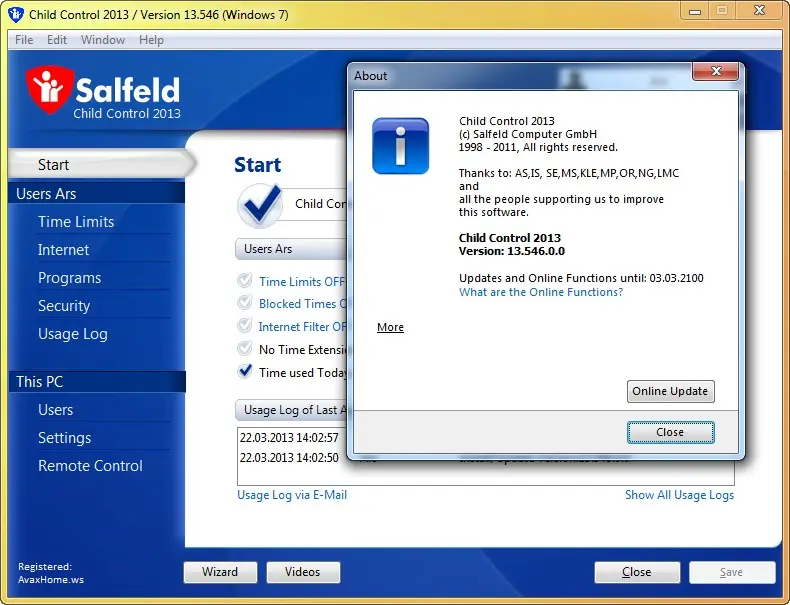Image resolution: width=790 pixels, height=605 pixels.
Task: Open Settings in the sidebar
Action: click(x=64, y=438)
